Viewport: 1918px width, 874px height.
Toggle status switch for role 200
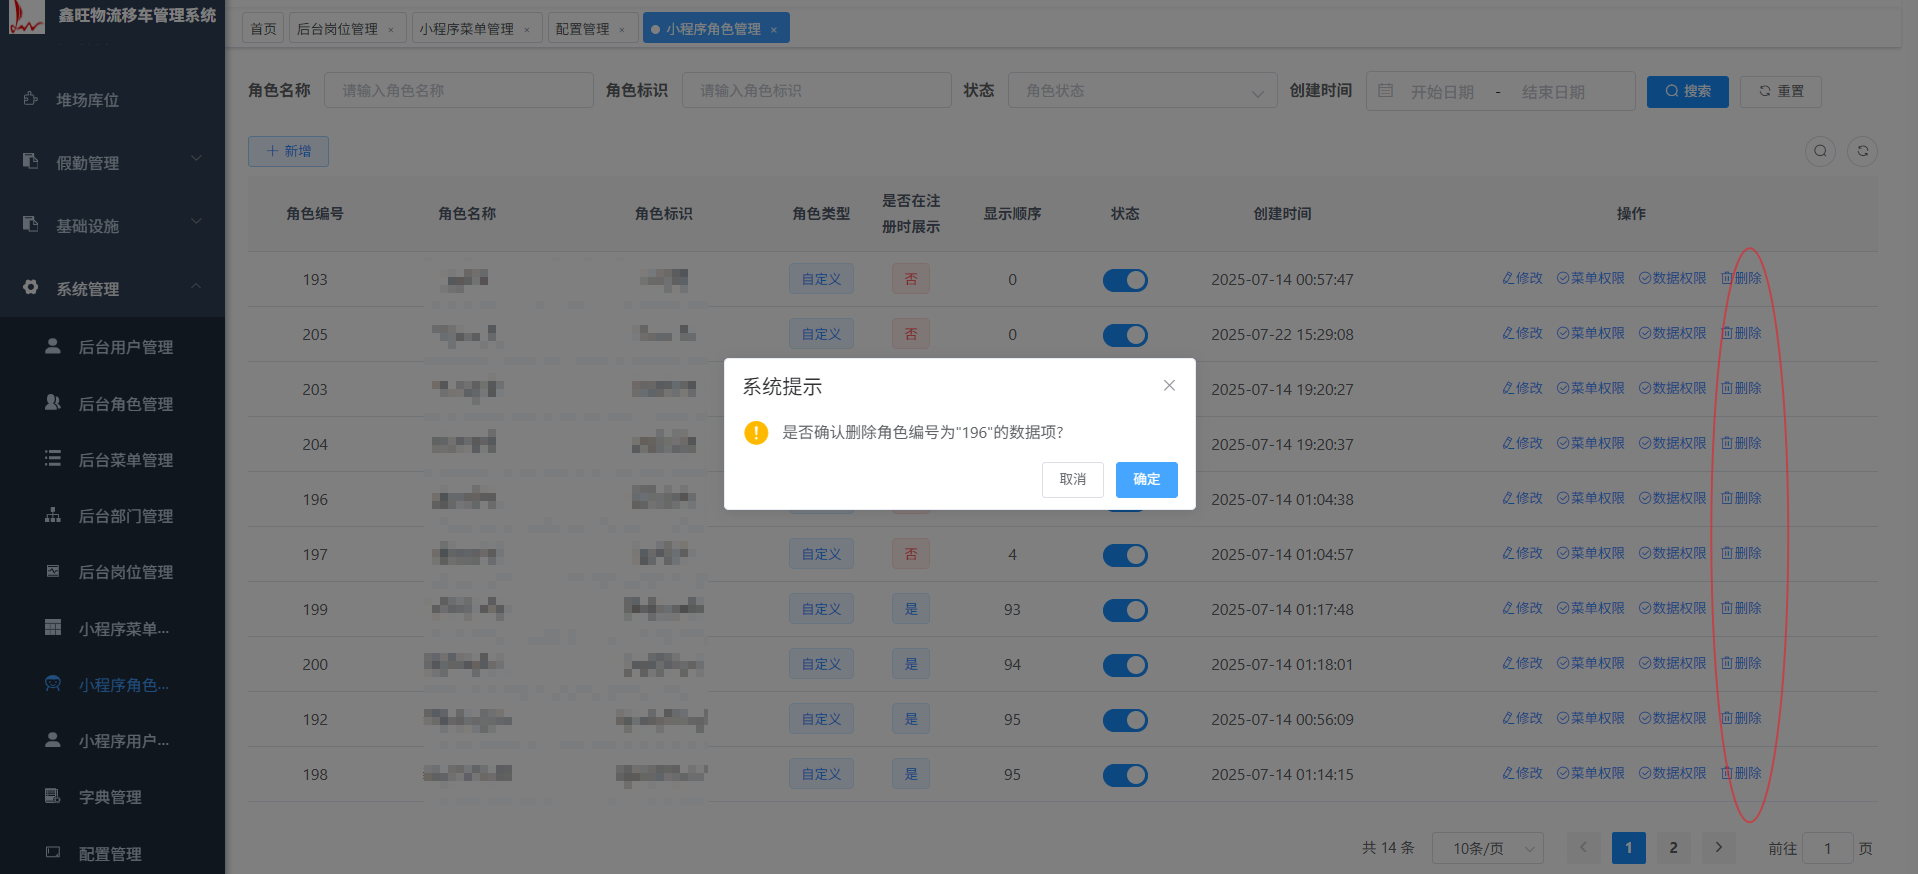[1125, 665]
